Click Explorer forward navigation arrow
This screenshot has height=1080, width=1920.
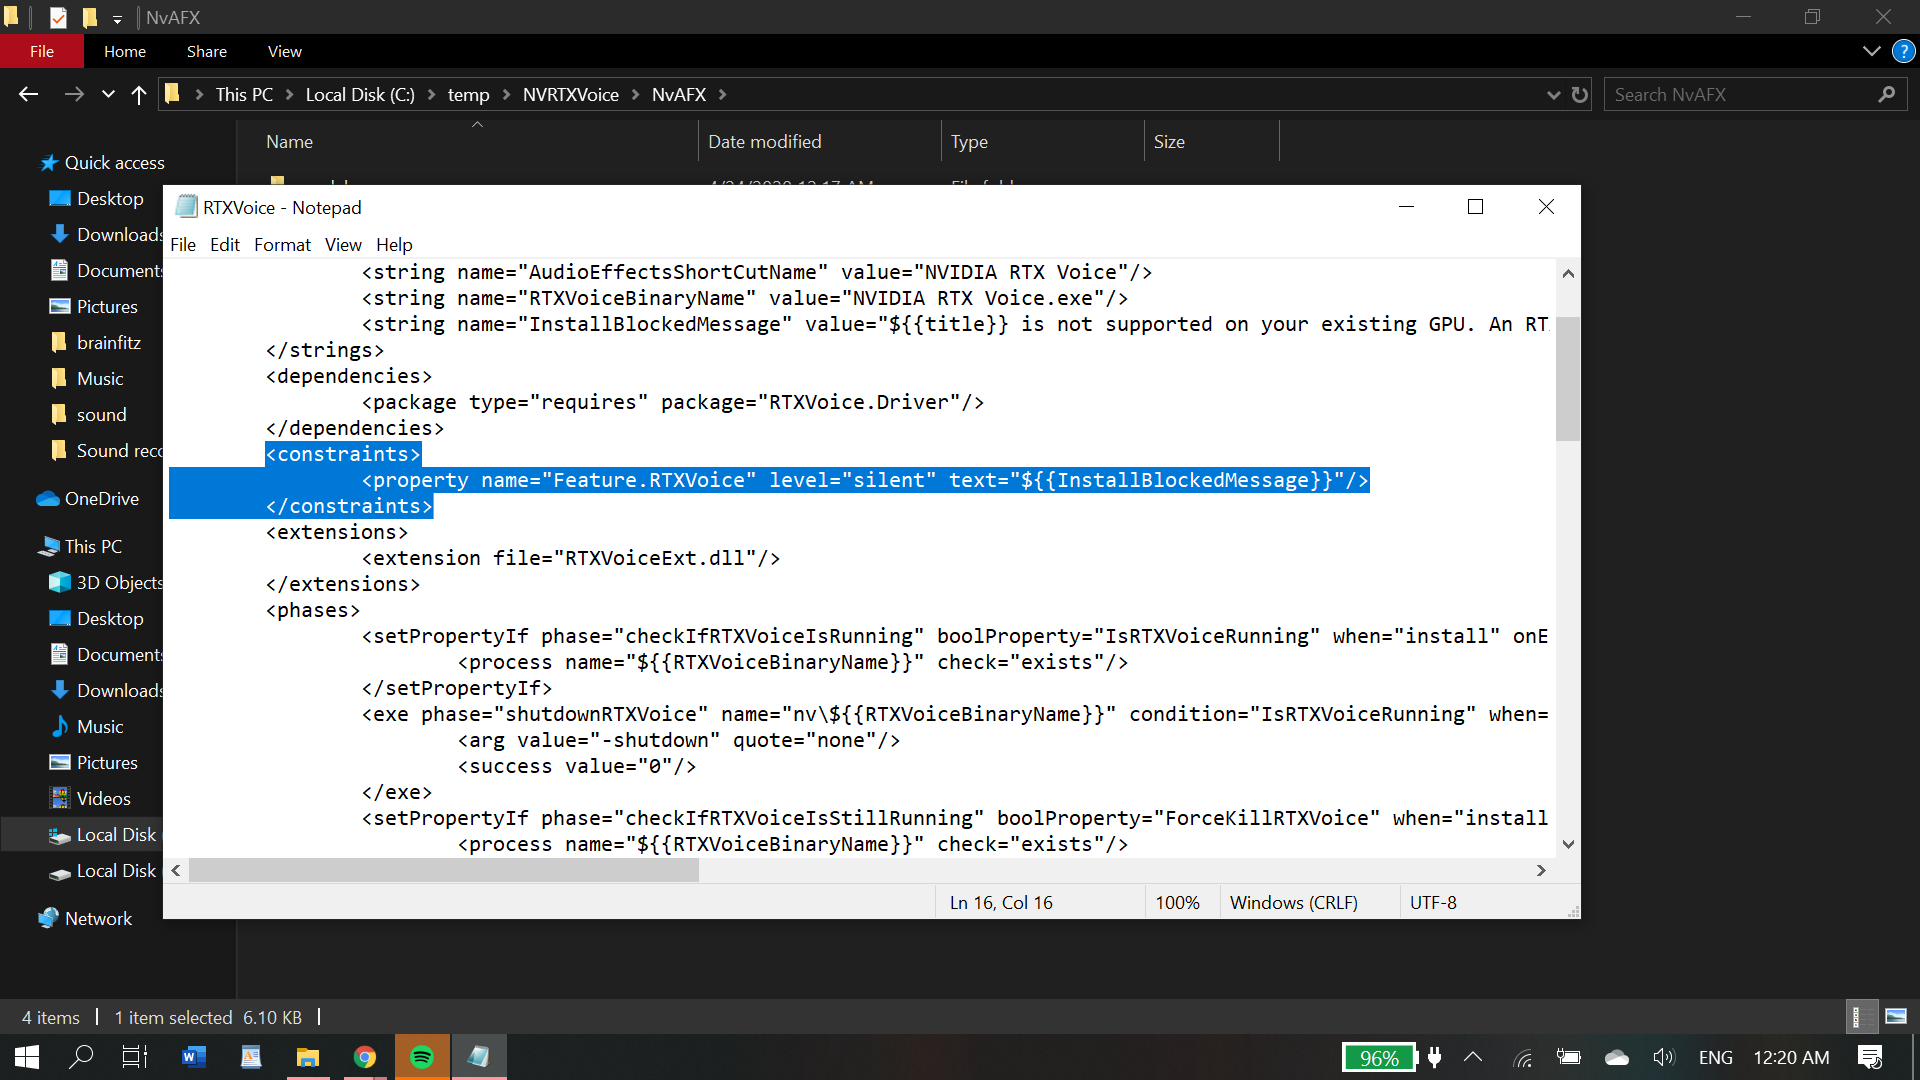click(x=74, y=94)
